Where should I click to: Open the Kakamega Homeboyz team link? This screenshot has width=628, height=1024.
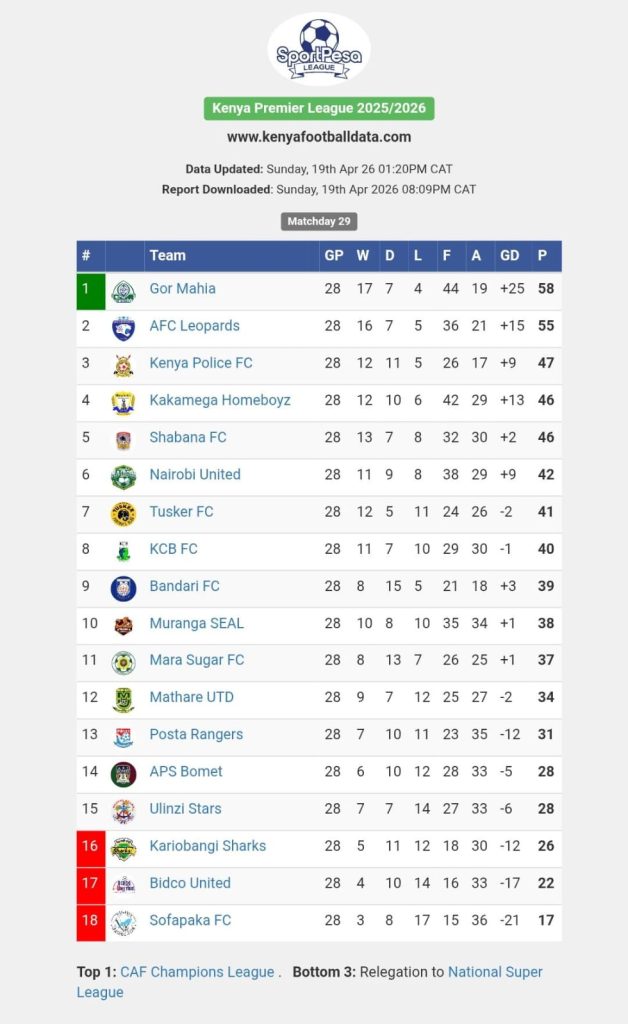pos(220,400)
